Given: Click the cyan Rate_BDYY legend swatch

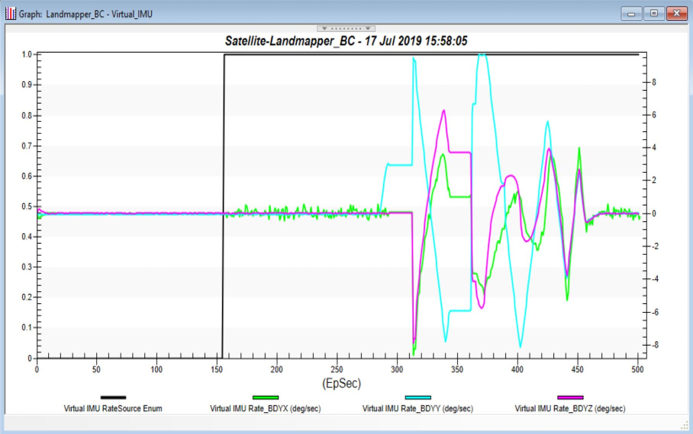Looking at the screenshot, I should [x=417, y=398].
